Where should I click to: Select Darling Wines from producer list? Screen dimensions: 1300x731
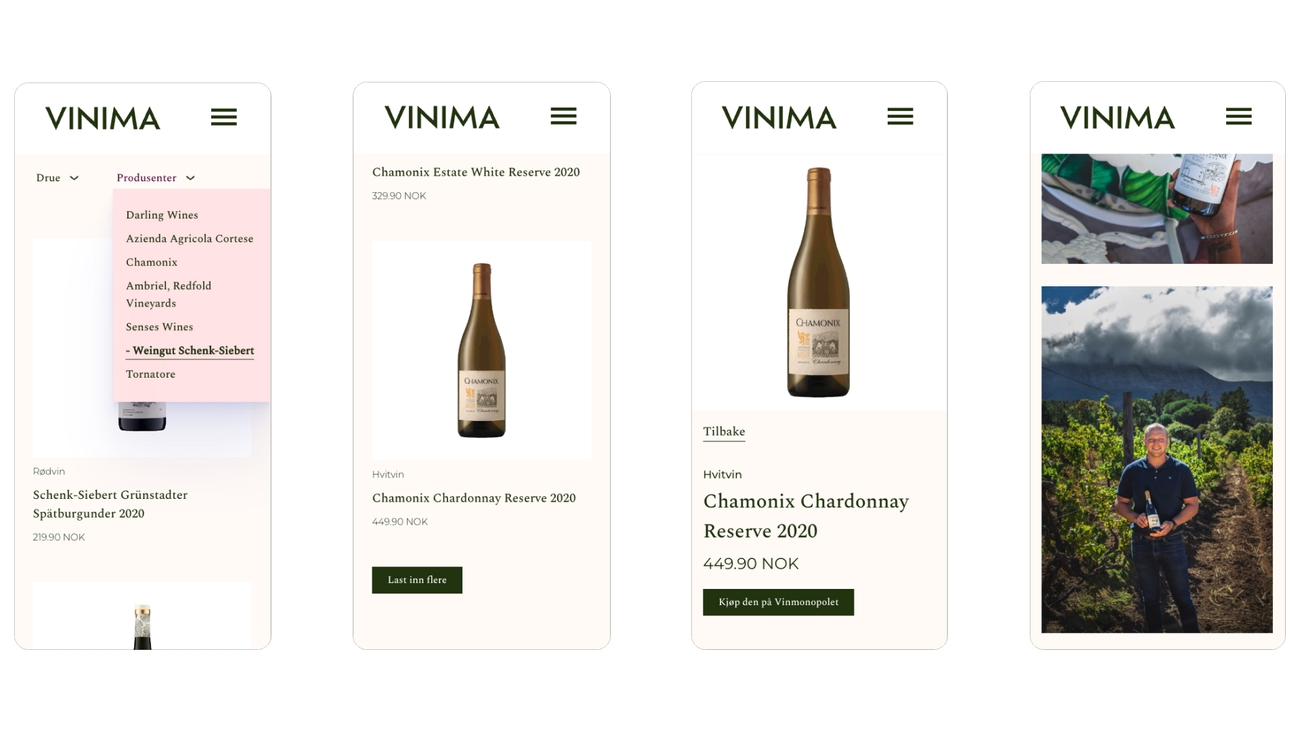[x=162, y=215]
